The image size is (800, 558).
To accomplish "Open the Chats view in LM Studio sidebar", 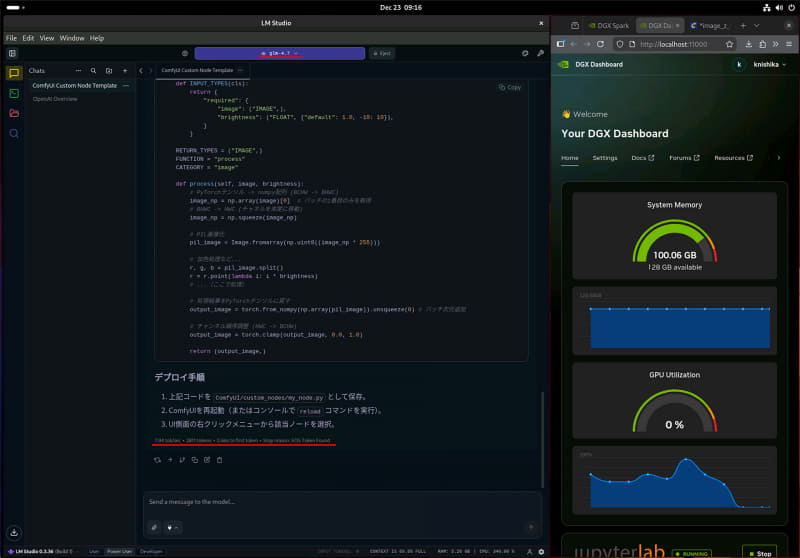I will coord(14,73).
